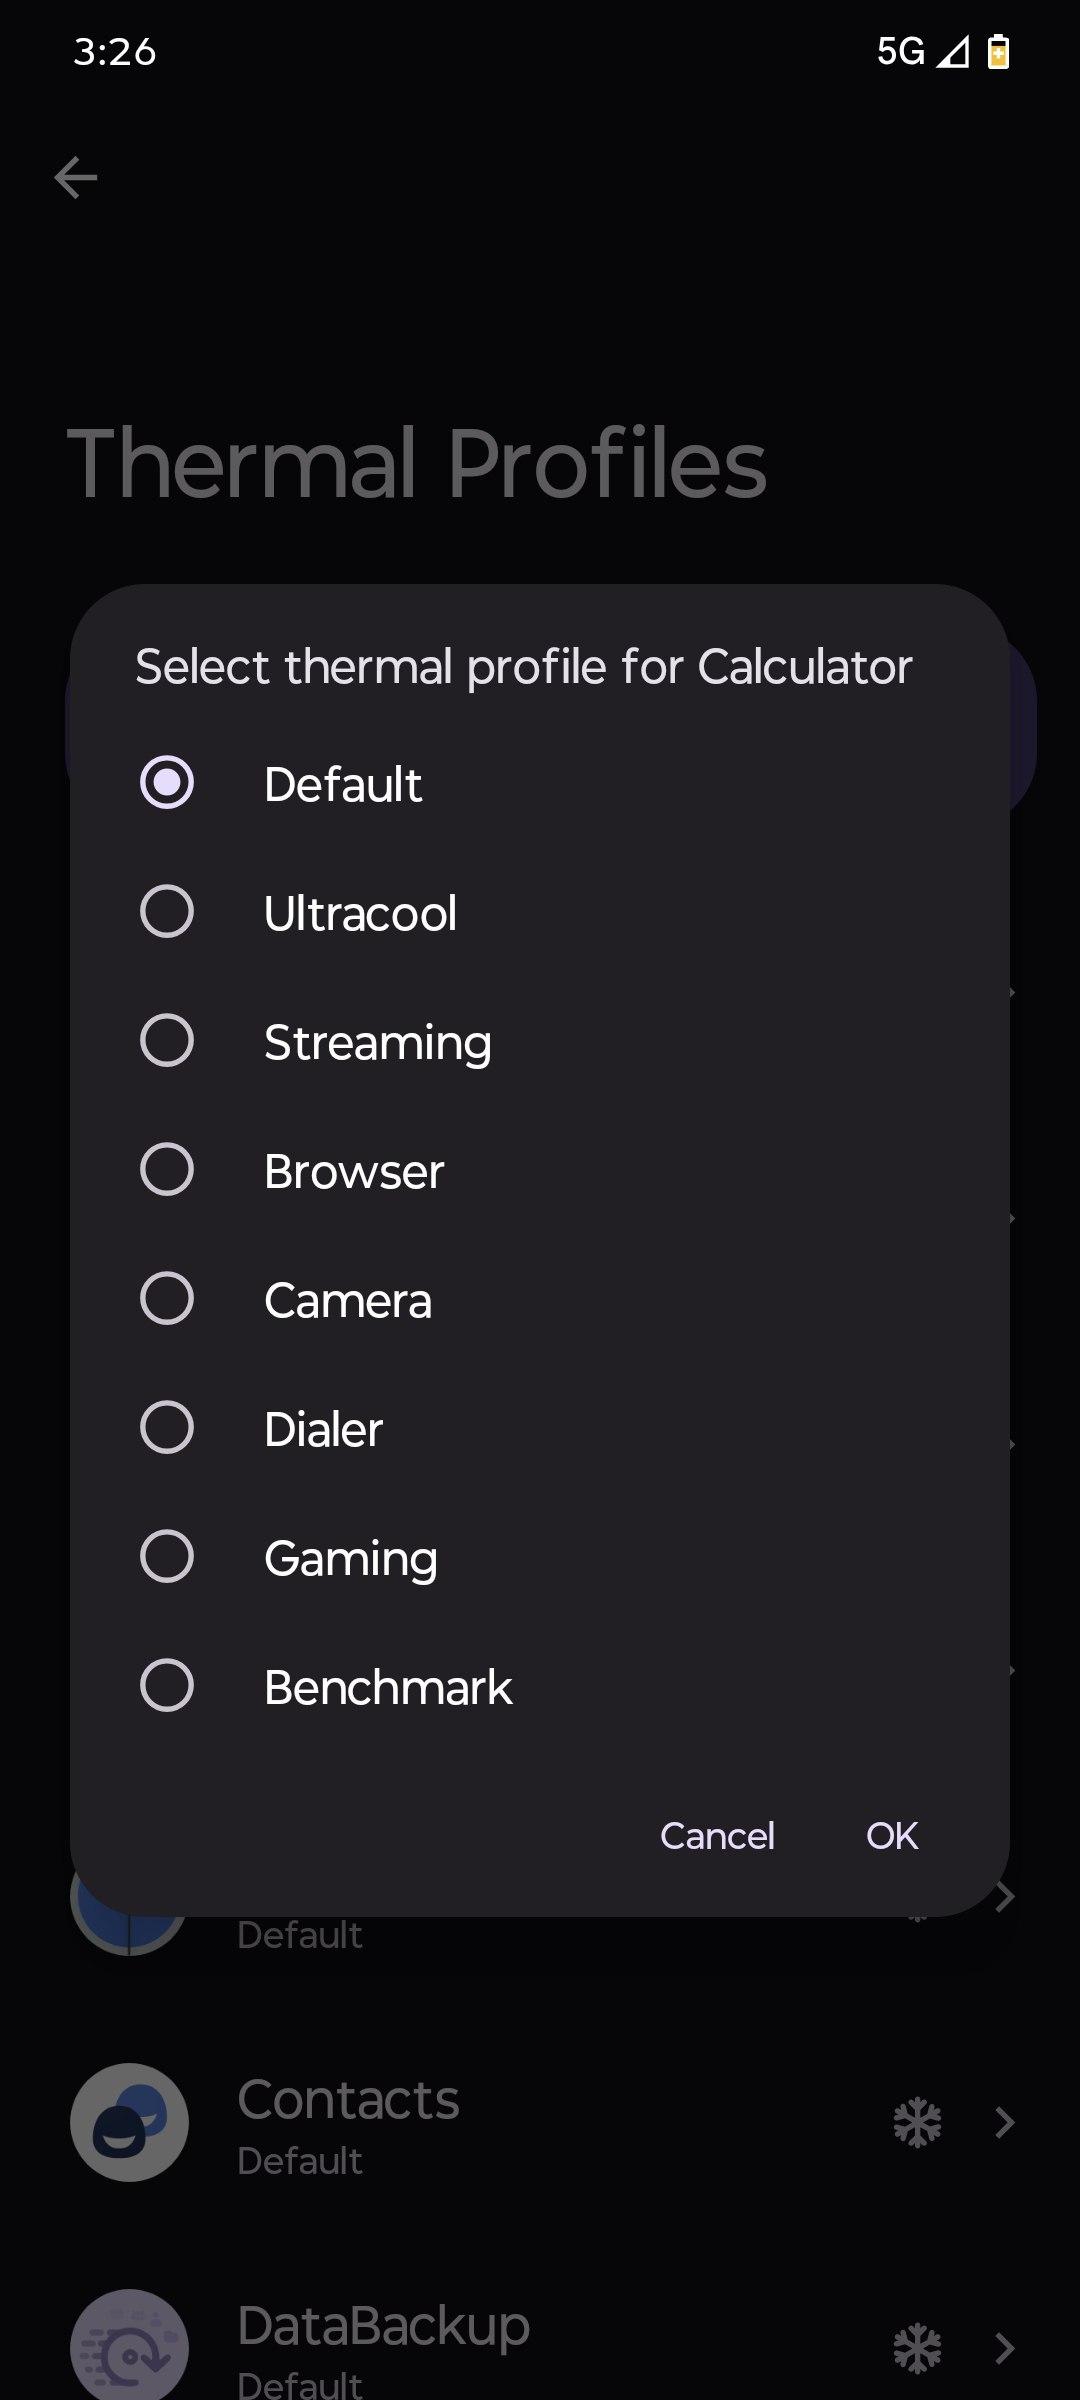The width and height of the screenshot is (1080, 2400).
Task: Select the Gaming thermal profile
Action: coord(167,1556)
